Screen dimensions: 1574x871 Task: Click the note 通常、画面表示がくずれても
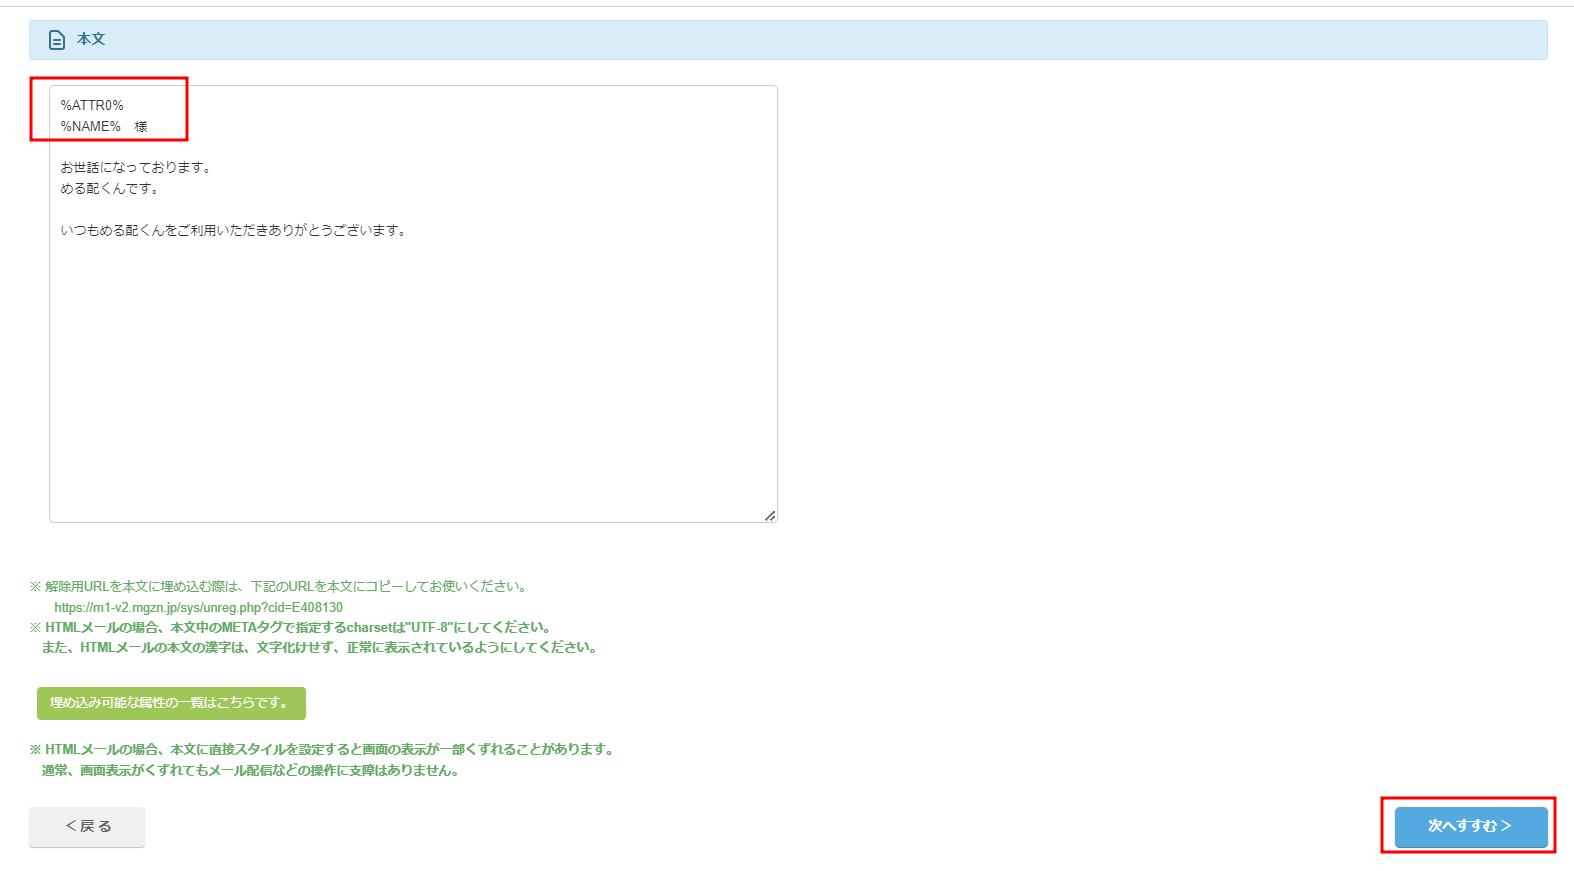(251, 770)
